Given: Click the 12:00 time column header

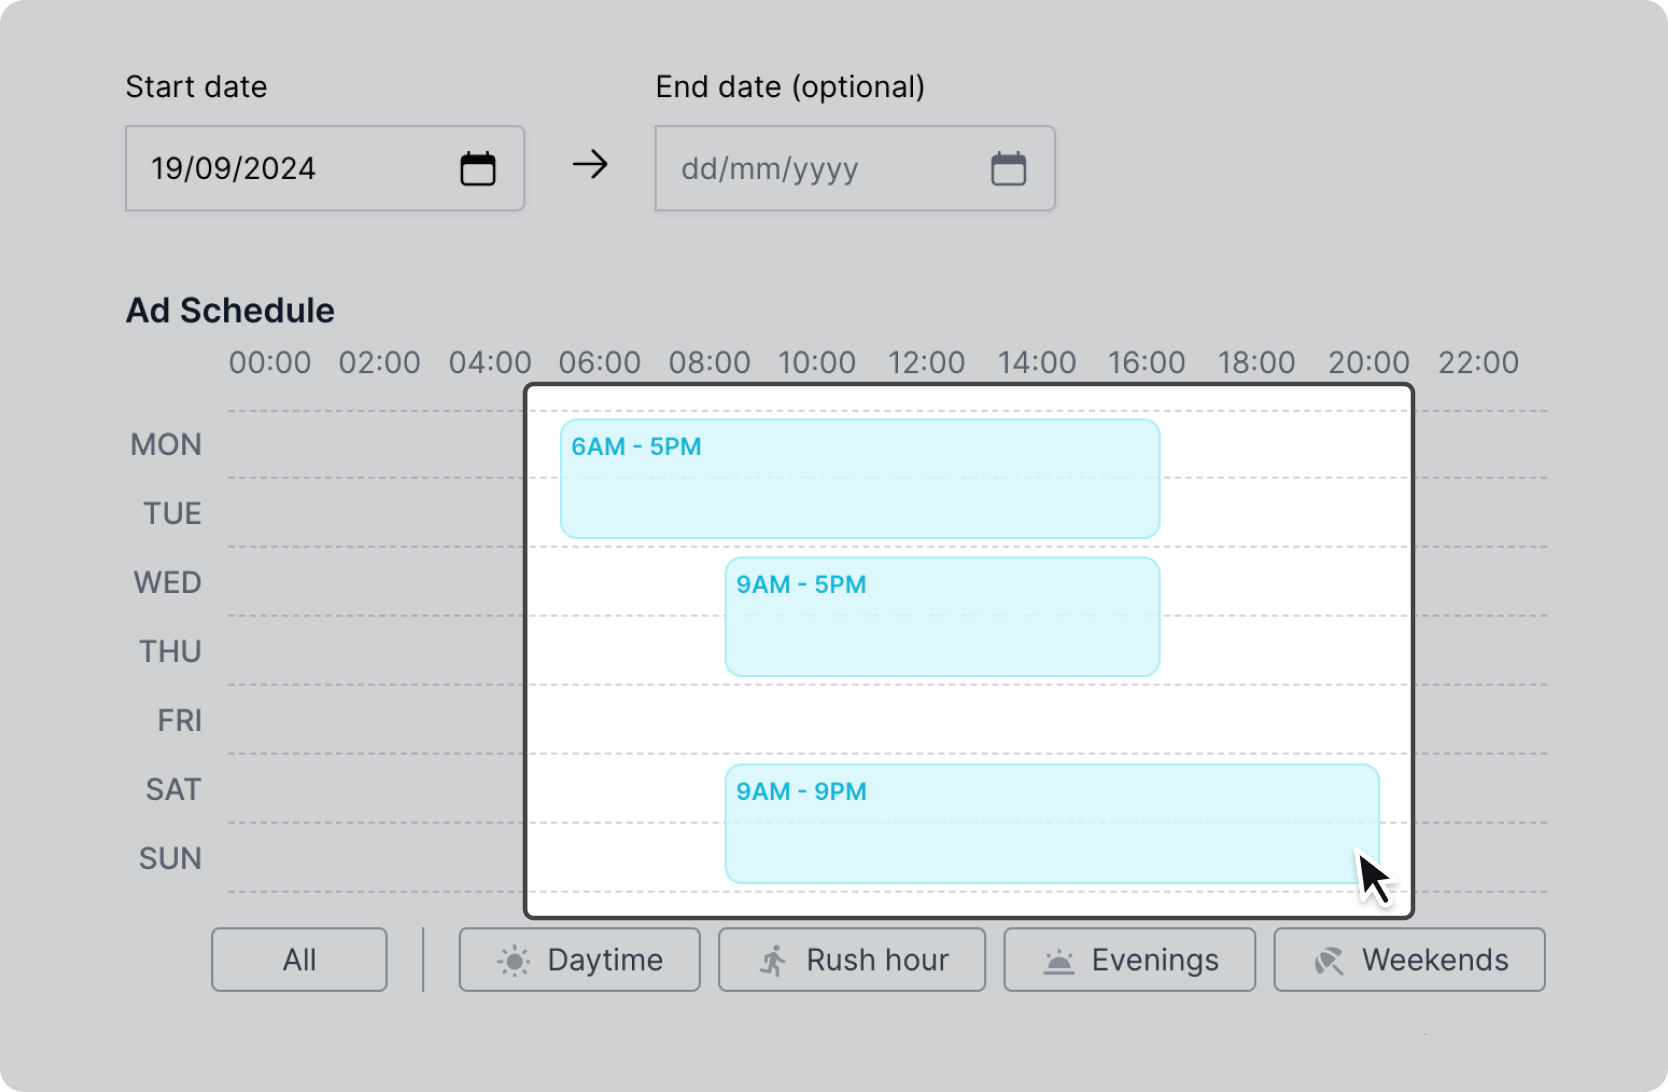Looking at the screenshot, I should [926, 363].
